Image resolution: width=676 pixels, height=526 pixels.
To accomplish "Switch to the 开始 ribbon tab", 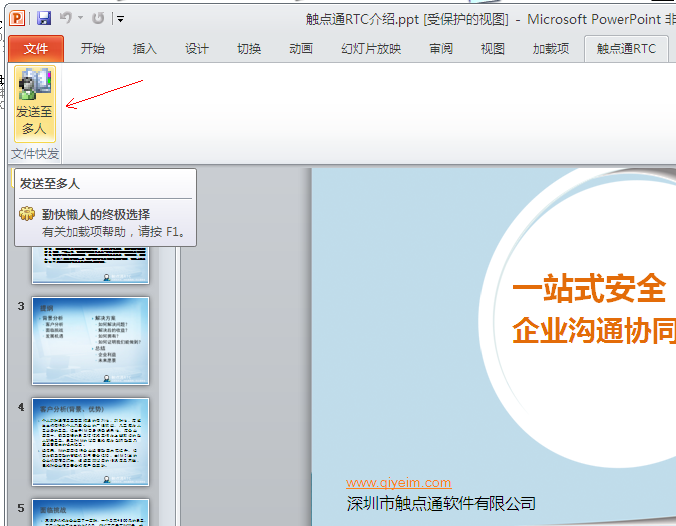I will pos(93,48).
